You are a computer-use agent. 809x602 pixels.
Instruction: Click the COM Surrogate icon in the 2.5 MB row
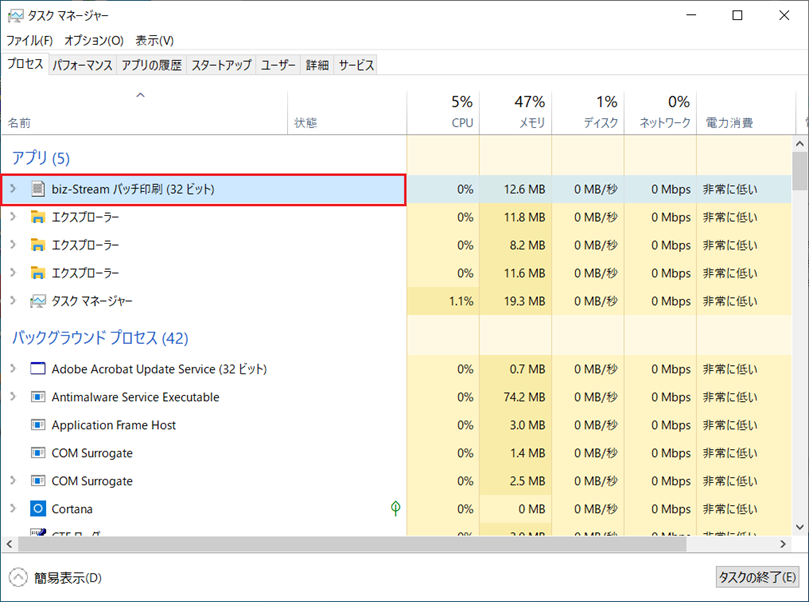click(x=38, y=481)
